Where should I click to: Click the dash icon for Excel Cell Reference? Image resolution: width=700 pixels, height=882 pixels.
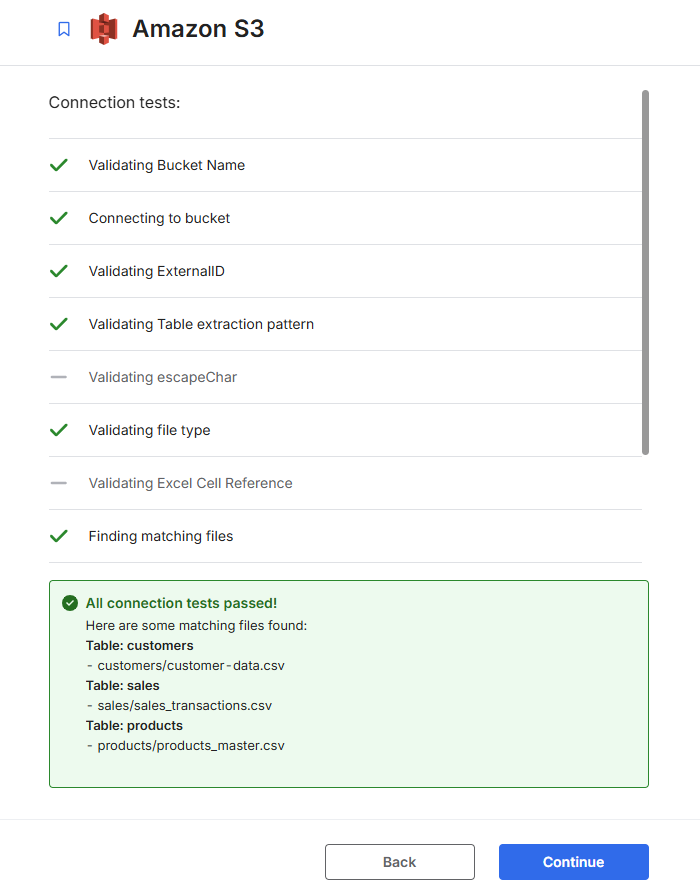pyautogui.click(x=59, y=483)
